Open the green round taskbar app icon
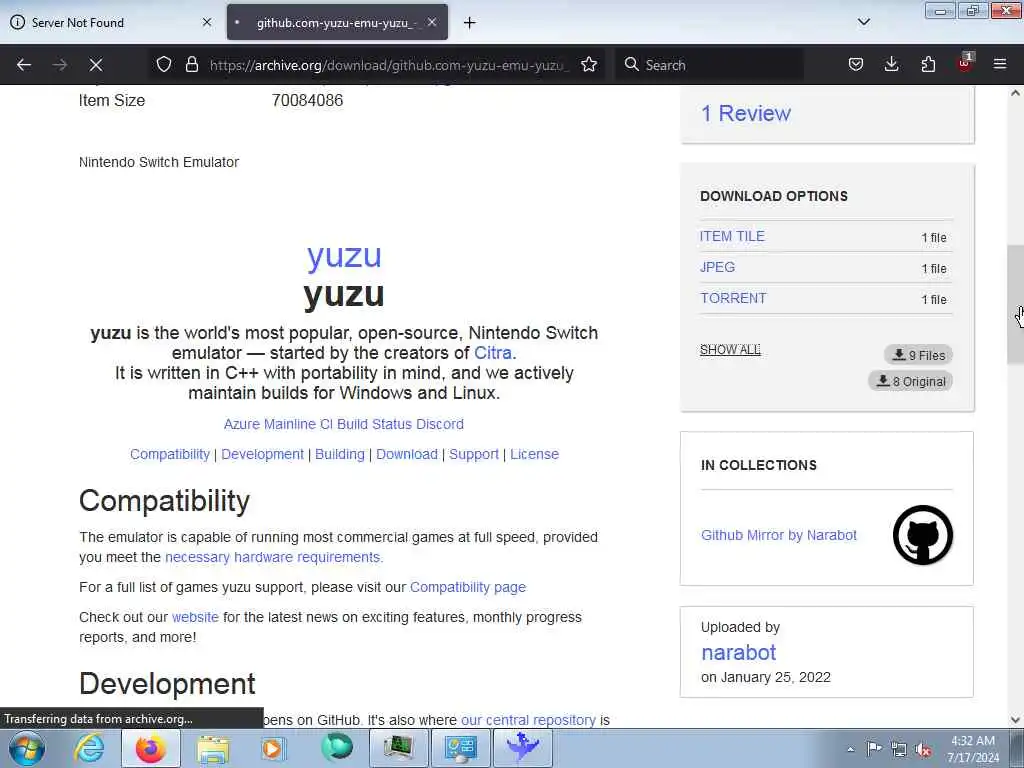 tap(336, 748)
